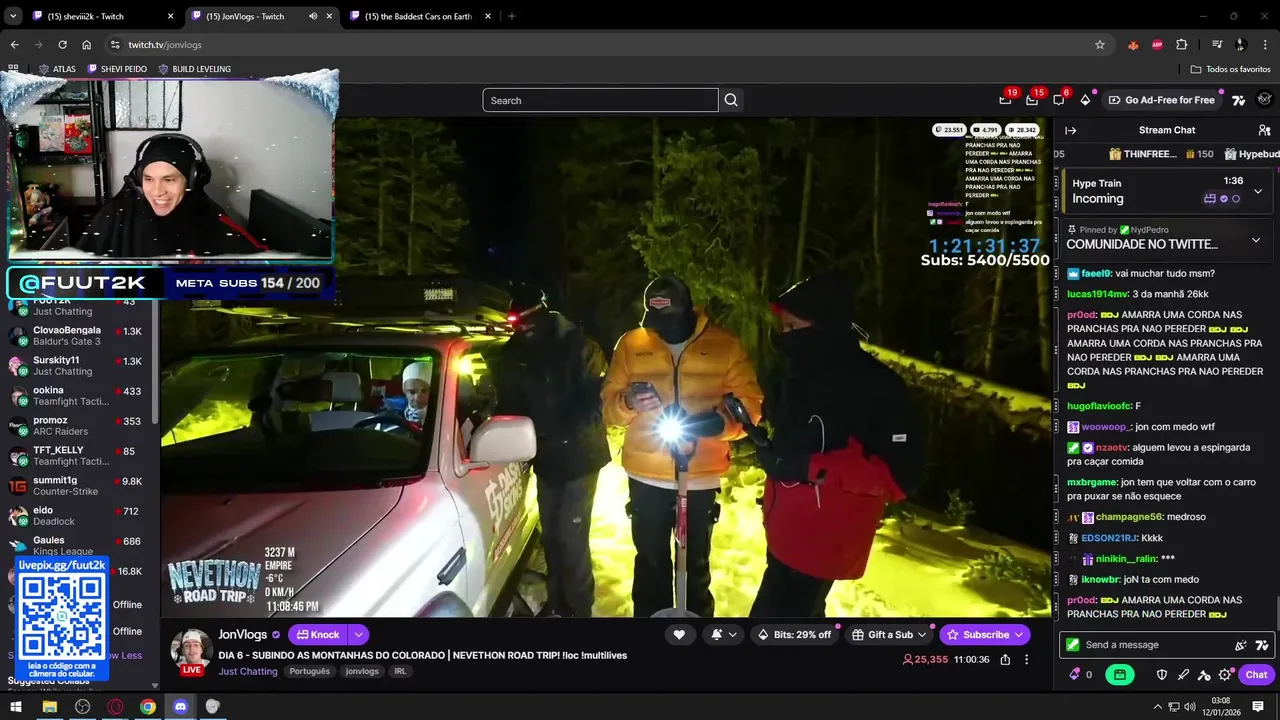Open the channel points balance icon

(x=1080, y=675)
